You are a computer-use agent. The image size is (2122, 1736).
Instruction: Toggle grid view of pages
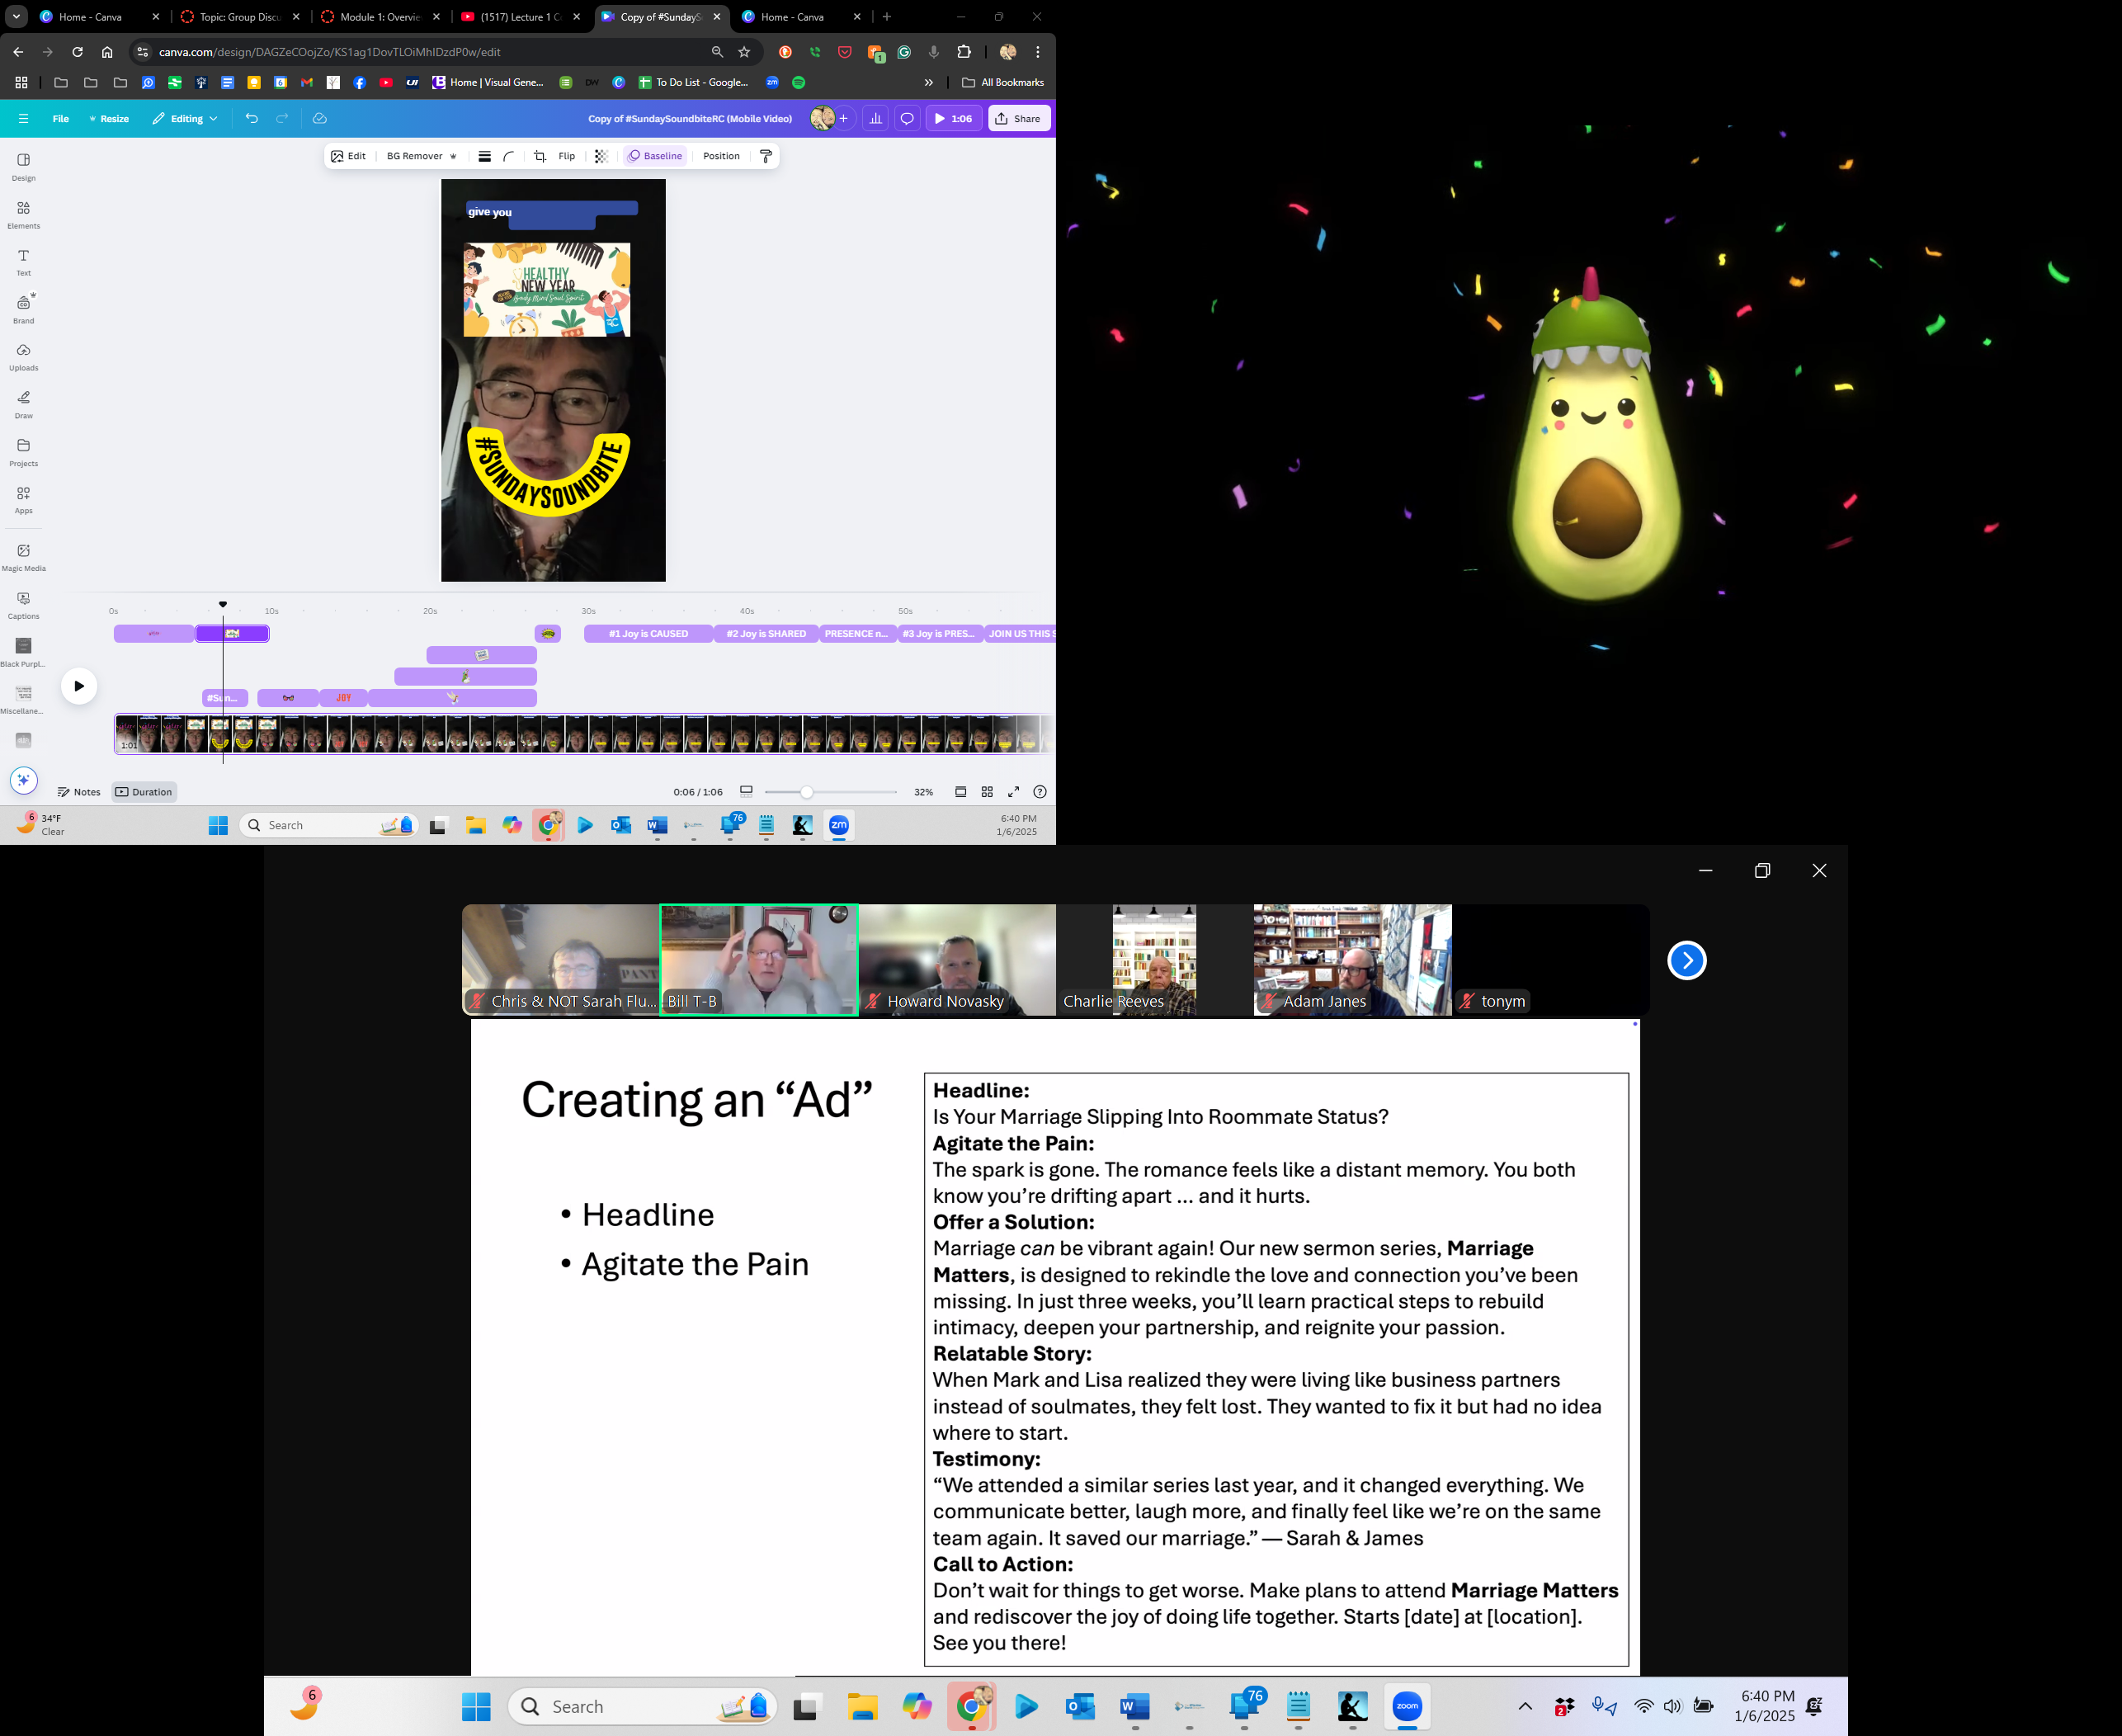987,792
